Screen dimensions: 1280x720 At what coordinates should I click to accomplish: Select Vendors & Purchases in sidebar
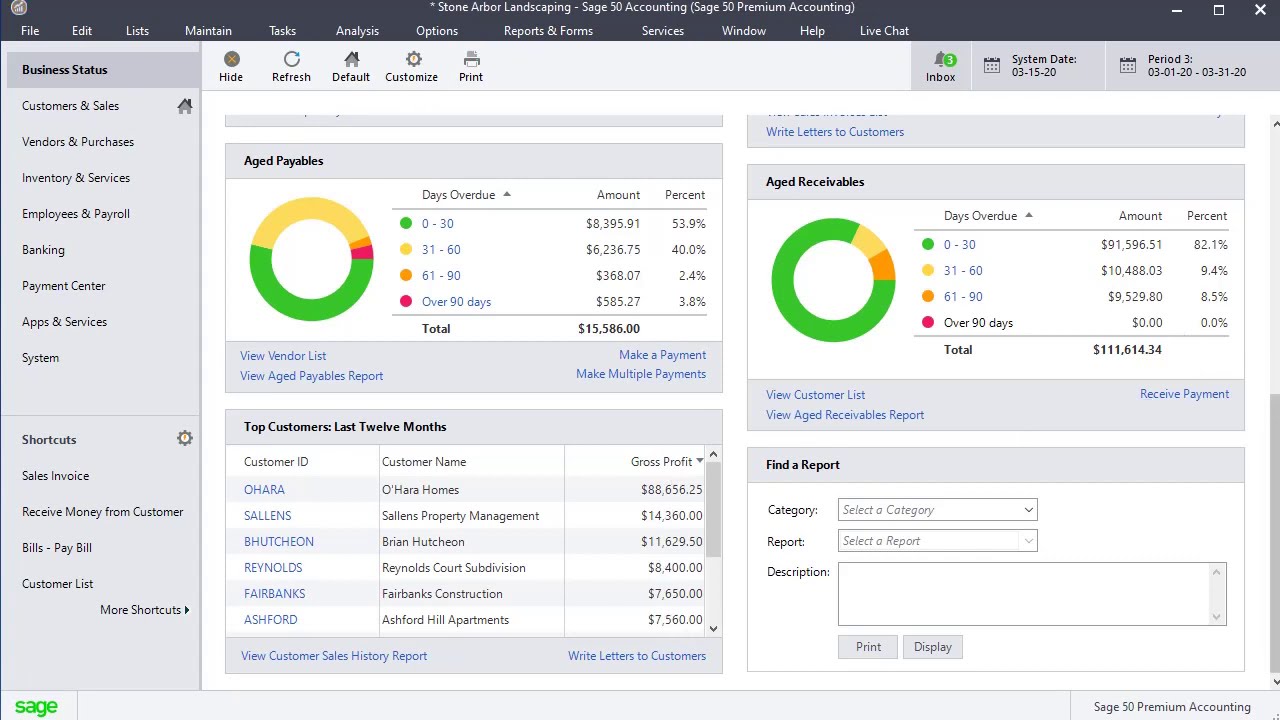click(x=78, y=142)
